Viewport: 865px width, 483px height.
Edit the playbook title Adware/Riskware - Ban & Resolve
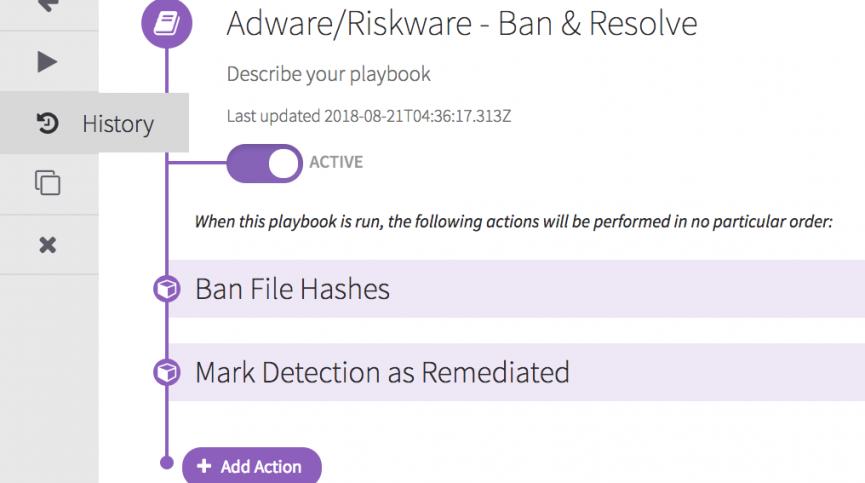pyautogui.click(x=461, y=24)
